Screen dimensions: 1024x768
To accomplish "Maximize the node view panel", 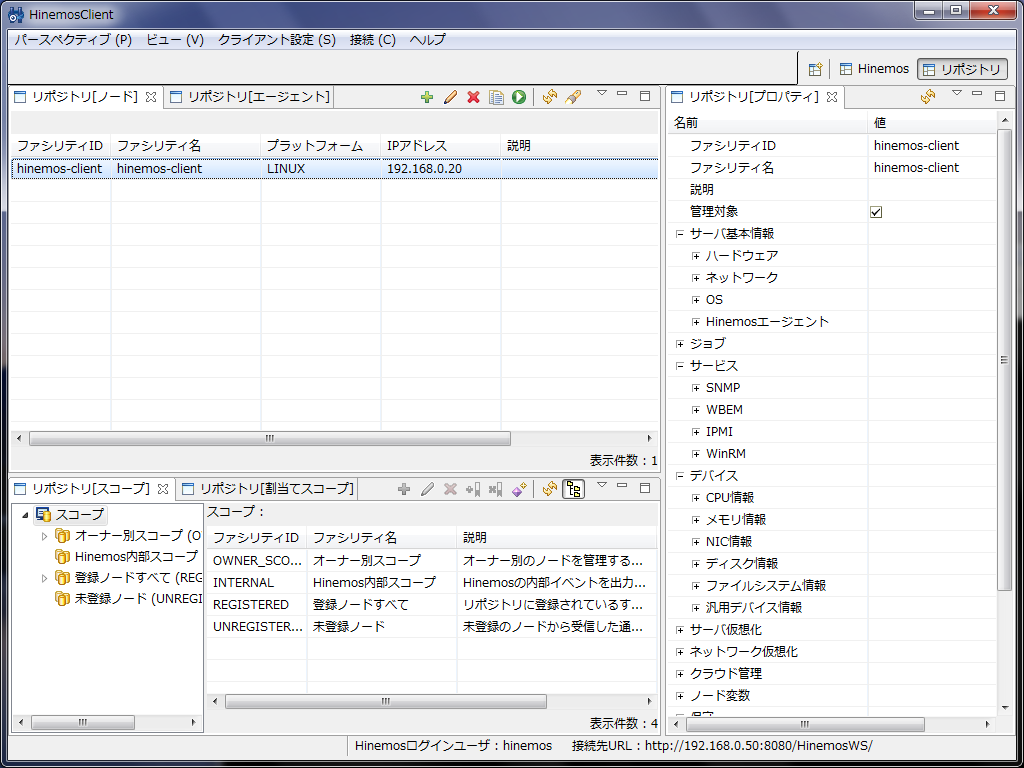I will 645,96.
